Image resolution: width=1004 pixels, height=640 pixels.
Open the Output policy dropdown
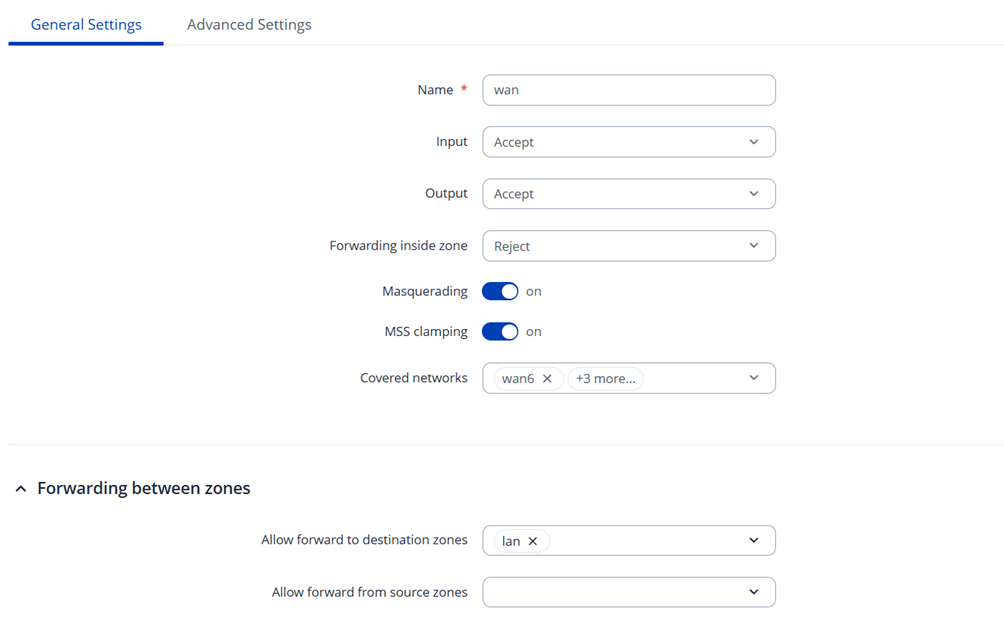[x=628, y=194]
